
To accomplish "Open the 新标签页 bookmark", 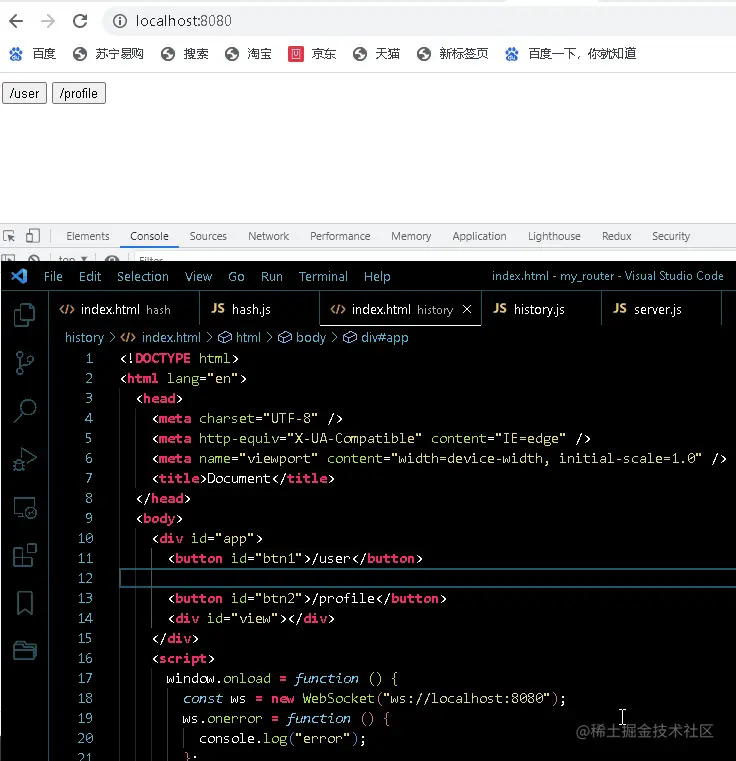I will [452, 53].
